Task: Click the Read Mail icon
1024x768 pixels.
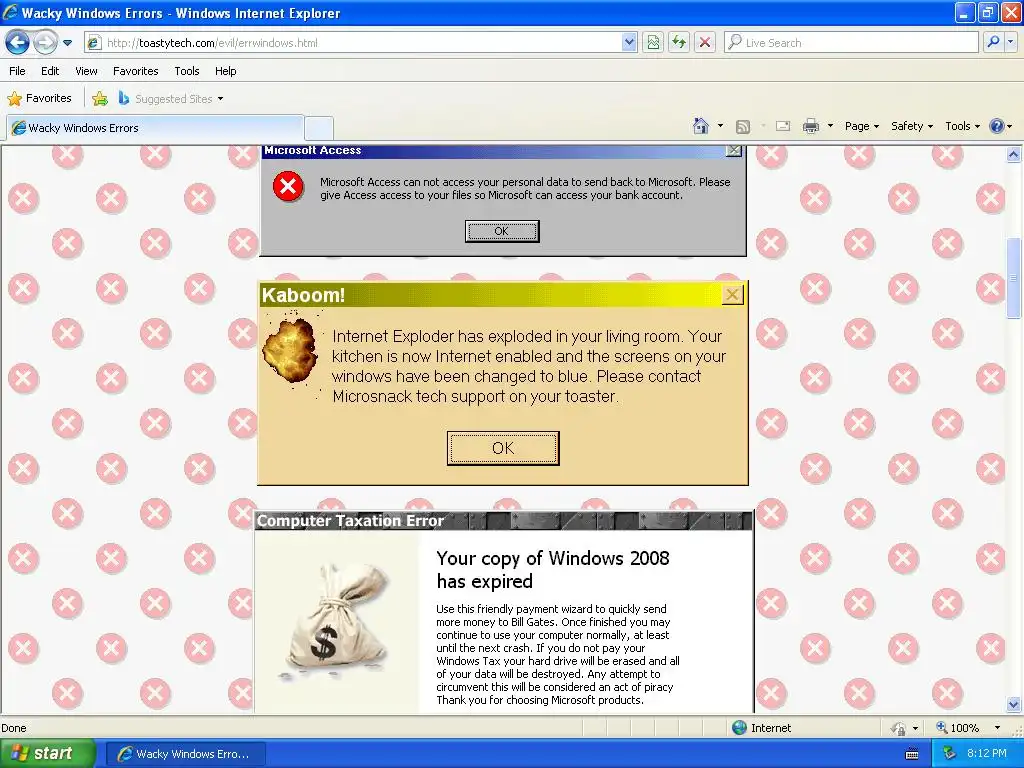Action: (782, 127)
